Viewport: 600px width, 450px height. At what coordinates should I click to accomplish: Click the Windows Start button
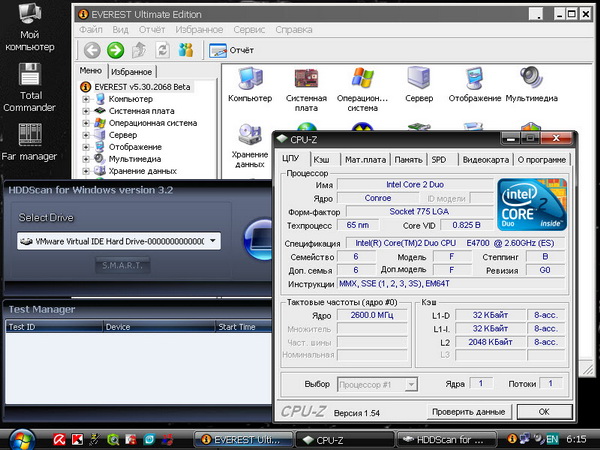coord(20,438)
